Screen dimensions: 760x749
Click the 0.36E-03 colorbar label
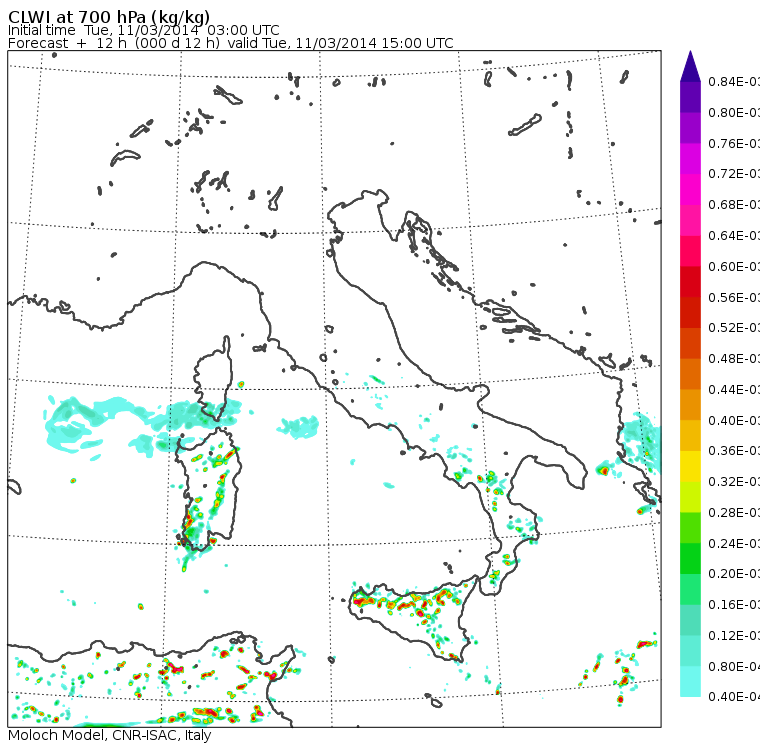tap(734, 451)
